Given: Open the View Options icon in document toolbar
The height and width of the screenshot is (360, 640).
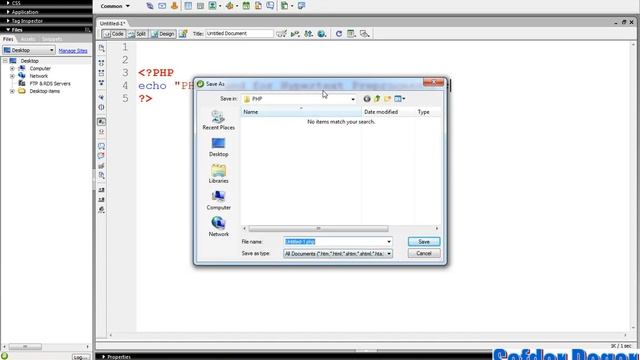Looking at the screenshot, I should click(x=351, y=33).
